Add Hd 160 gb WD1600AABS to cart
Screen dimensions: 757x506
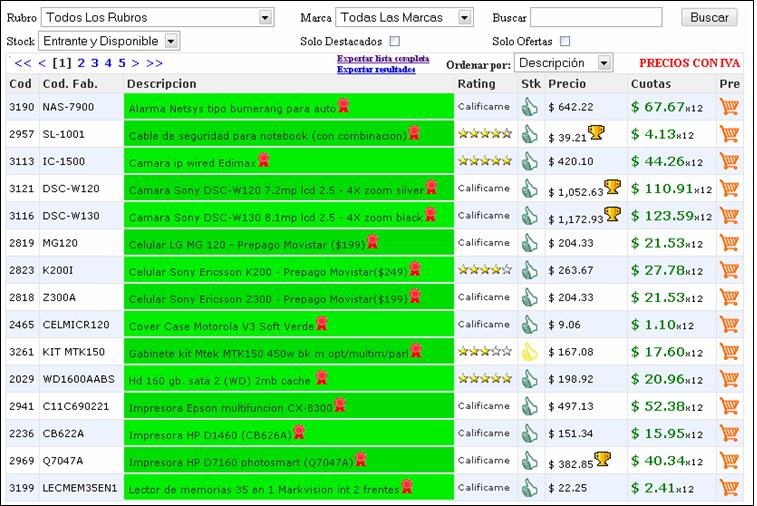click(x=729, y=379)
